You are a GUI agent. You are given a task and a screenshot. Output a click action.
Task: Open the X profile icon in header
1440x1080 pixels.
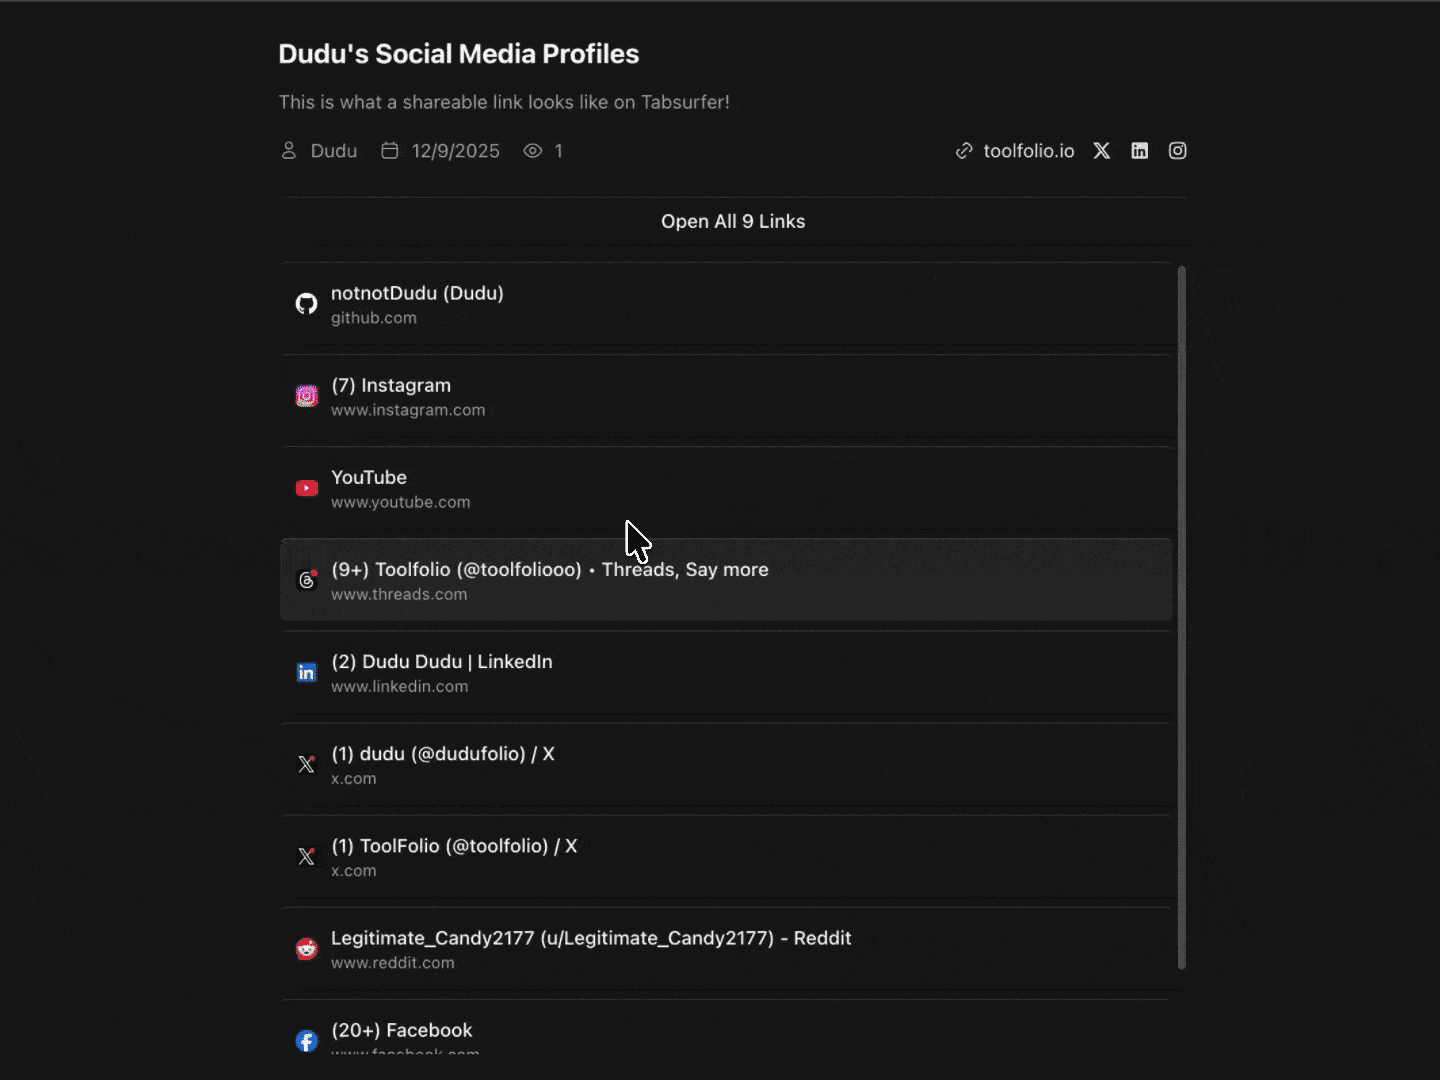(x=1101, y=151)
